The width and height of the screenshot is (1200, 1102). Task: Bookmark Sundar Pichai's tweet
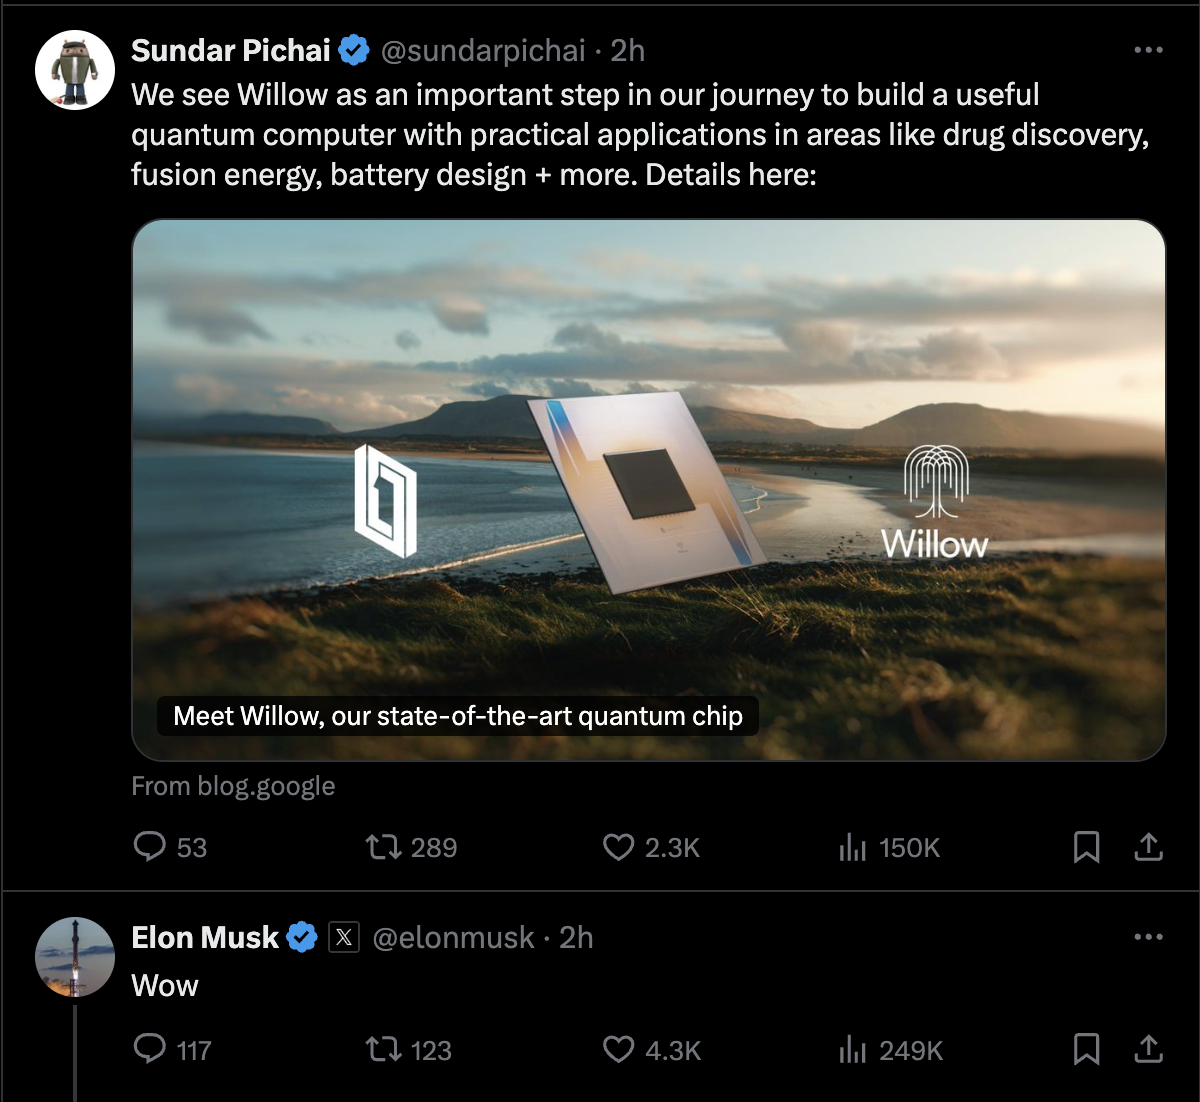pyautogui.click(x=1087, y=847)
